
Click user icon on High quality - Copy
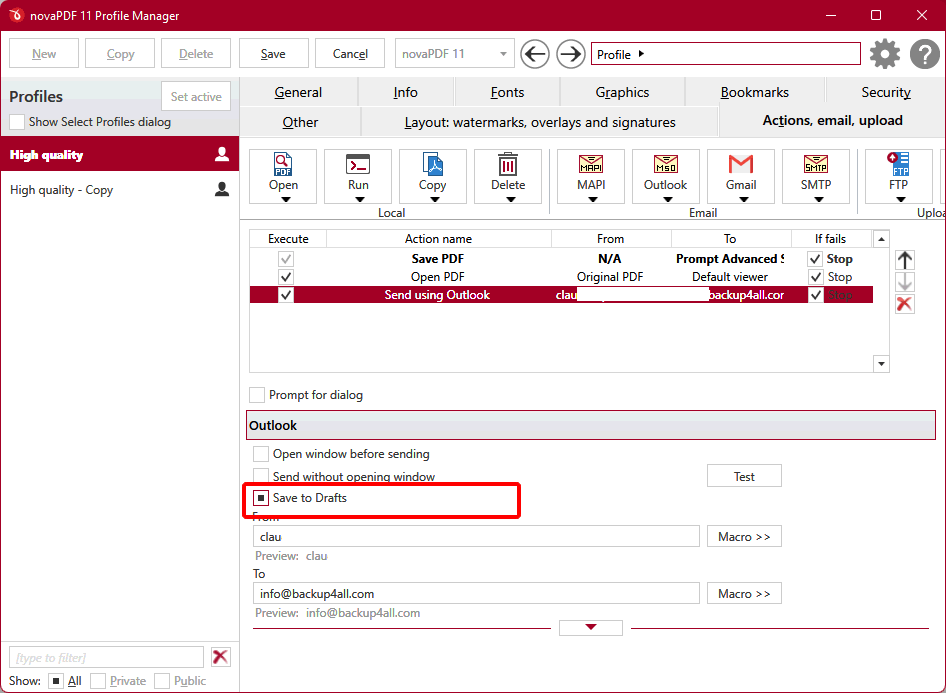coord(222,189)
